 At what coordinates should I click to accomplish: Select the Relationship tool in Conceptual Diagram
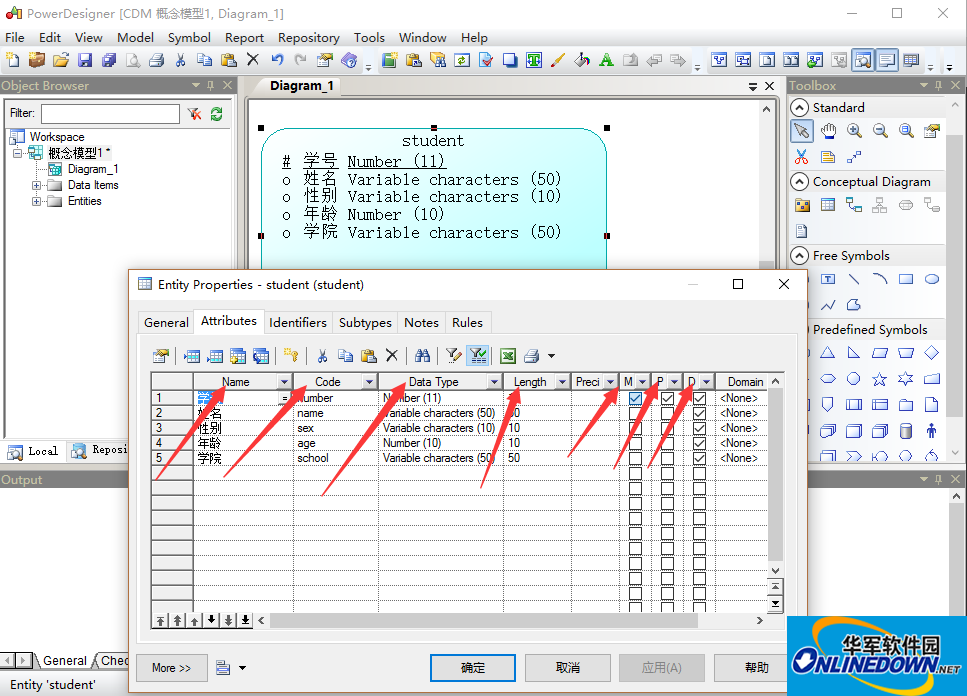coord(854,205)
